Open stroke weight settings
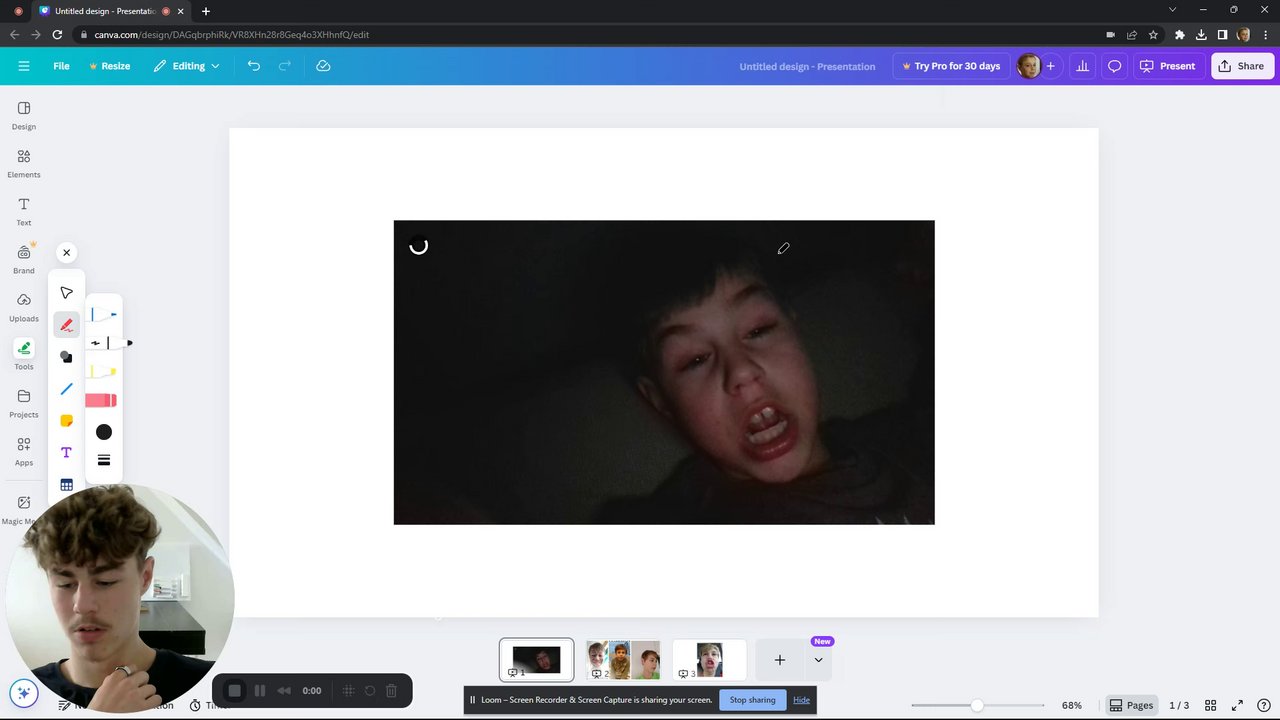 [x=104, y=460]
